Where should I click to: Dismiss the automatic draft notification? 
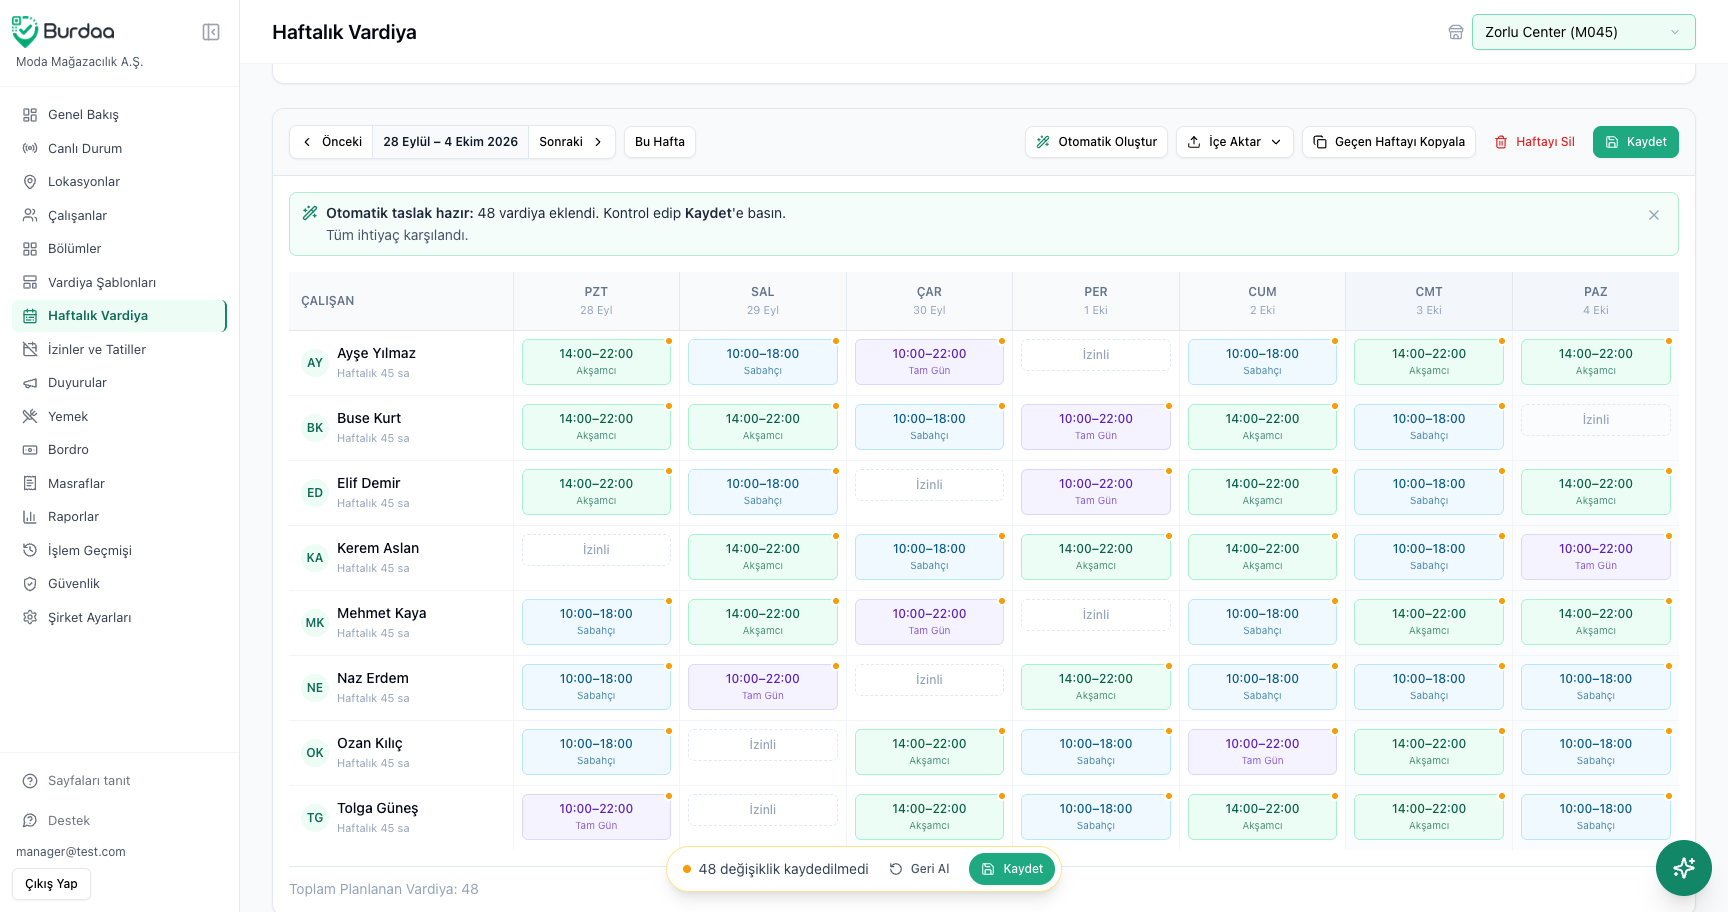[x=1654, y=215]
